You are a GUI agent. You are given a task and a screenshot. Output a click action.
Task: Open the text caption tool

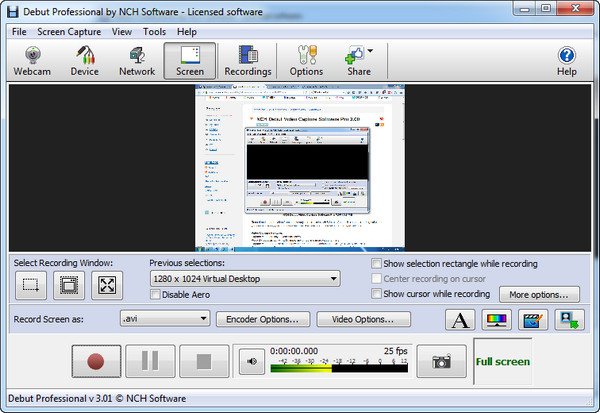point(460,320)
